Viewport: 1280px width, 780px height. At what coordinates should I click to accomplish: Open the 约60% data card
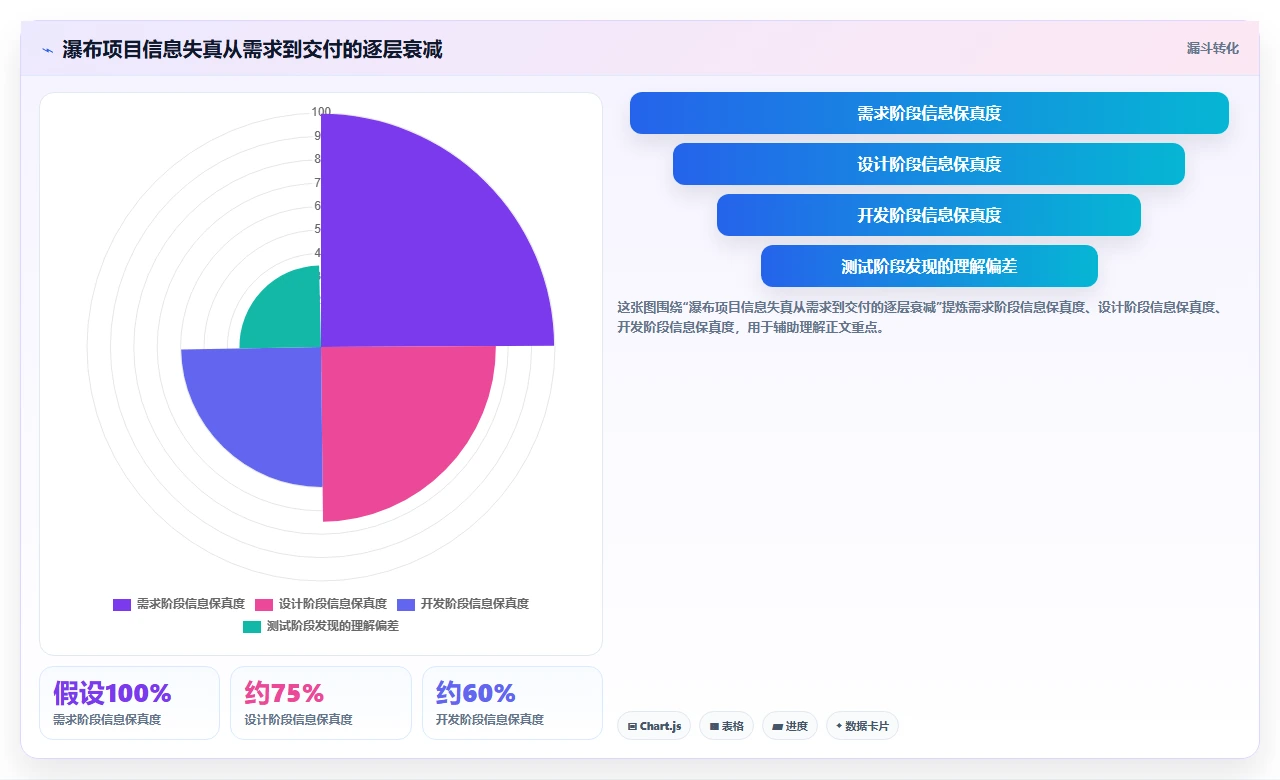point(512,703)
